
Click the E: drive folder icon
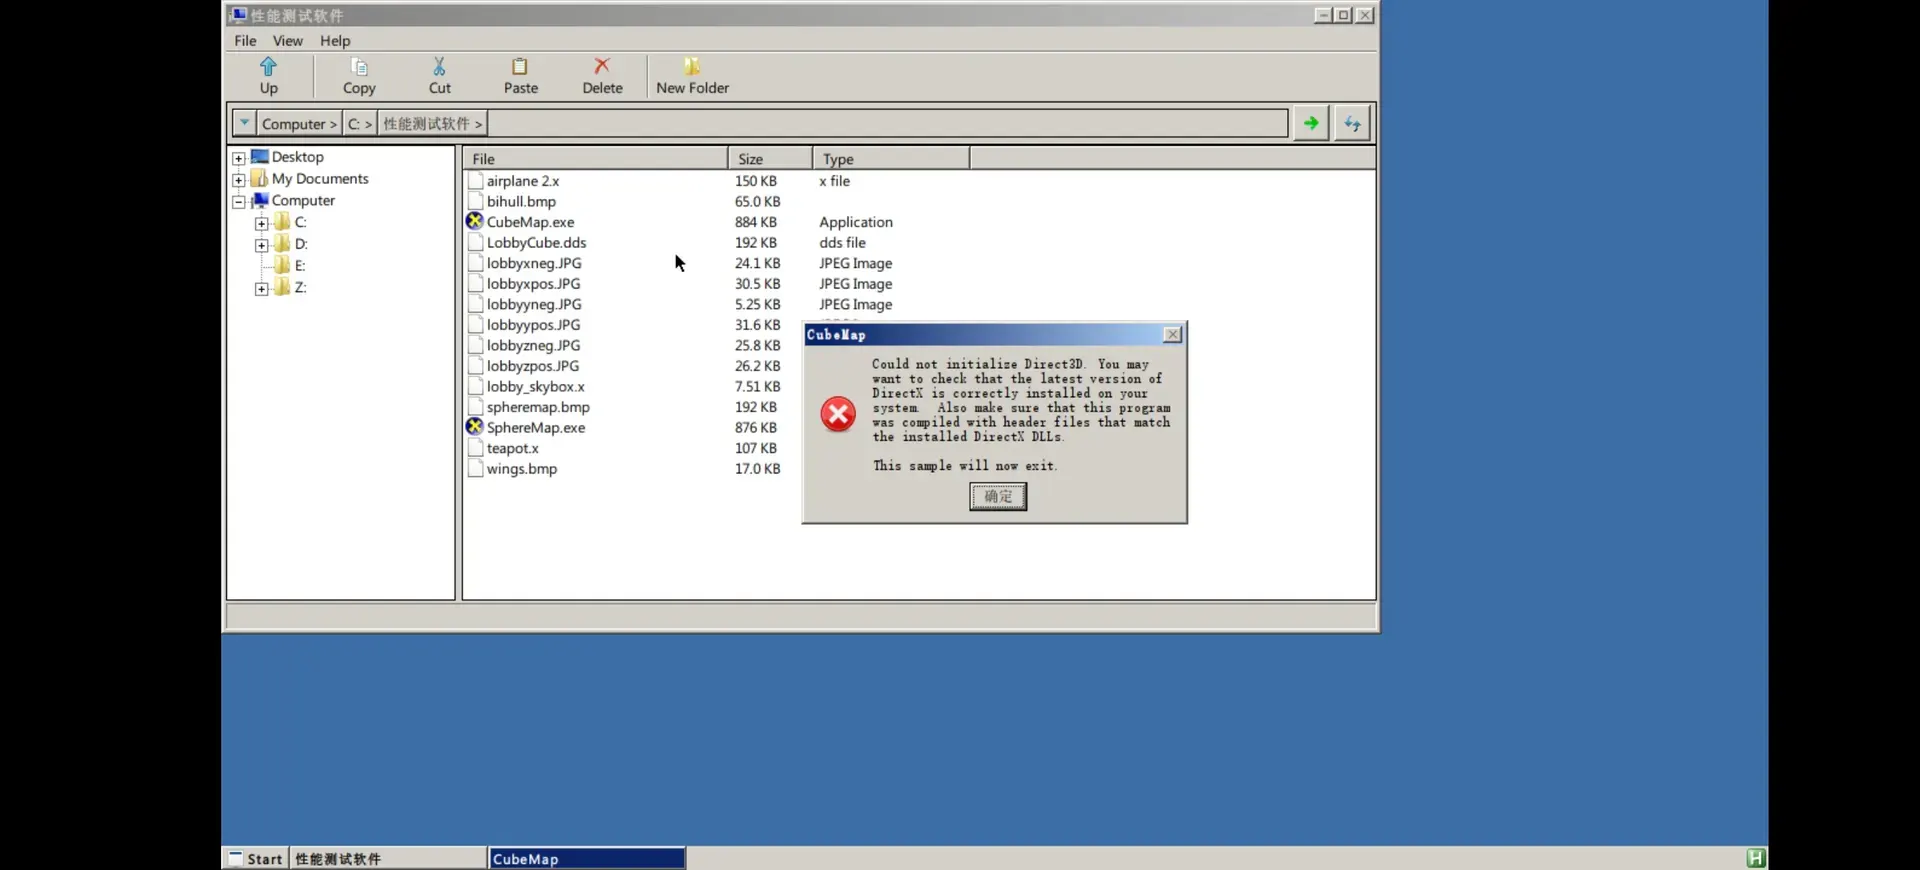(283, 265)
